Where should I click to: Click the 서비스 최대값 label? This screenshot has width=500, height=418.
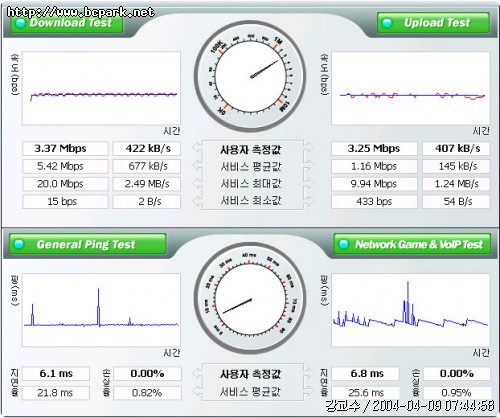251,183
